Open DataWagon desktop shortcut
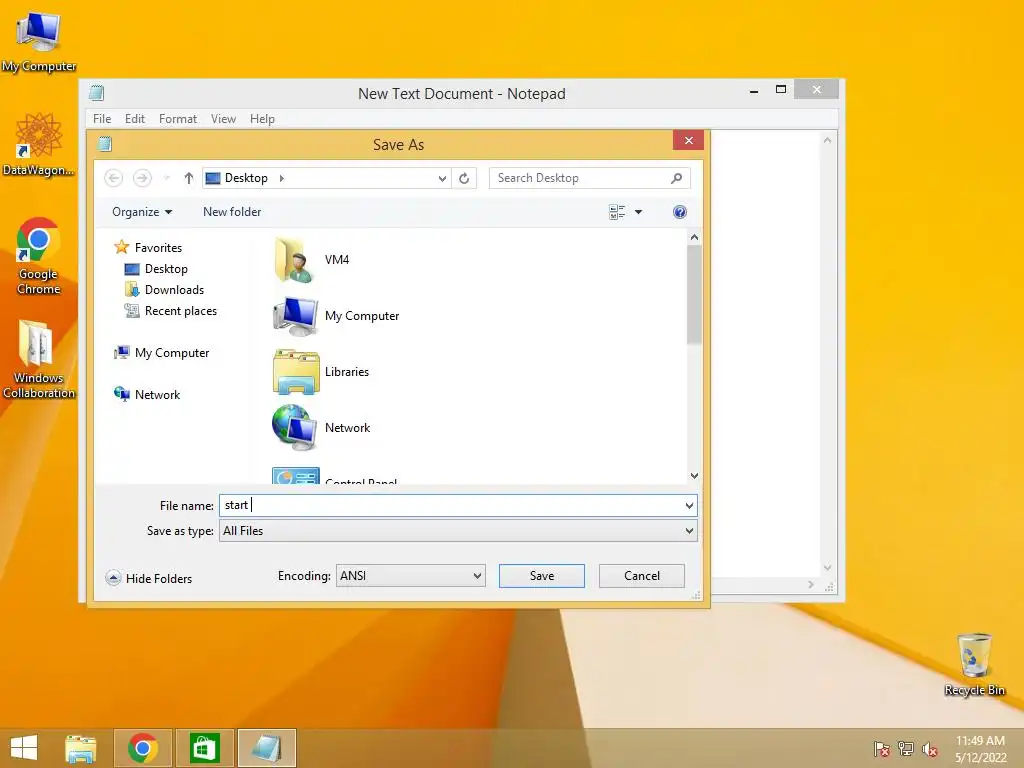This screenshot has width=1024, height=768. [x=39, y=145]
